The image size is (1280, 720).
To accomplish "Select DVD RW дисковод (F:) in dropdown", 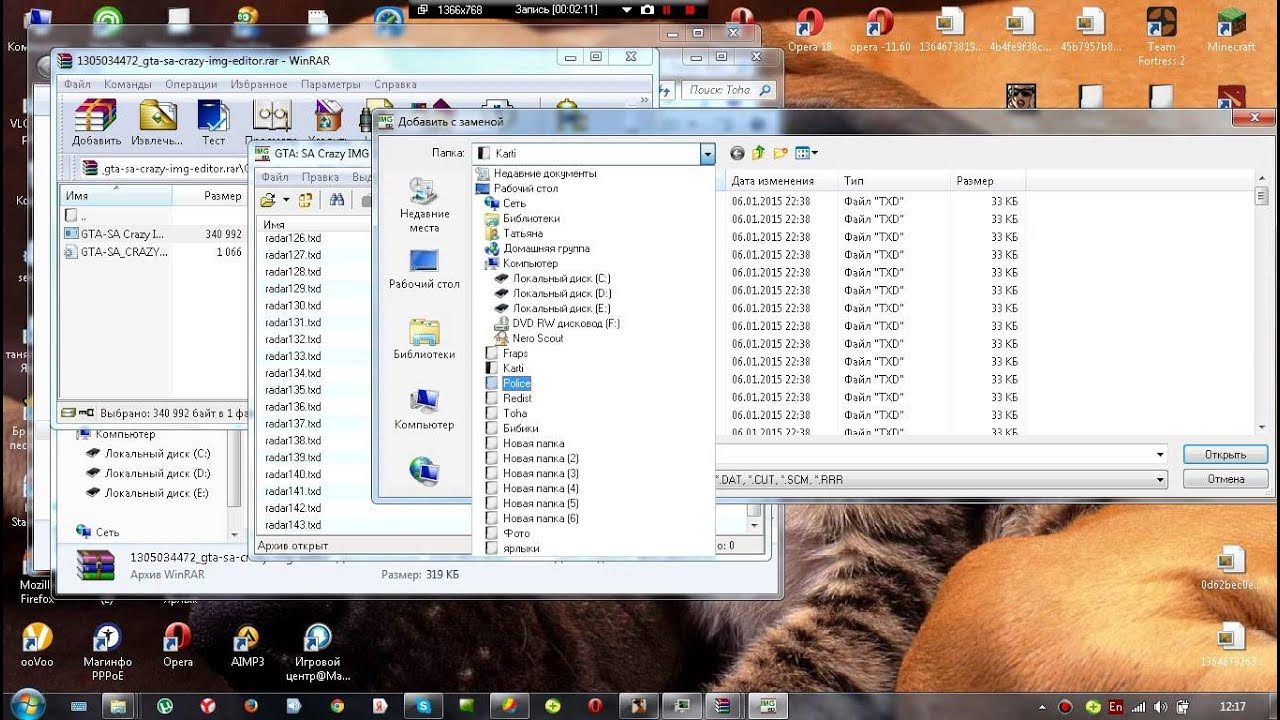I will tap(565, 323).
